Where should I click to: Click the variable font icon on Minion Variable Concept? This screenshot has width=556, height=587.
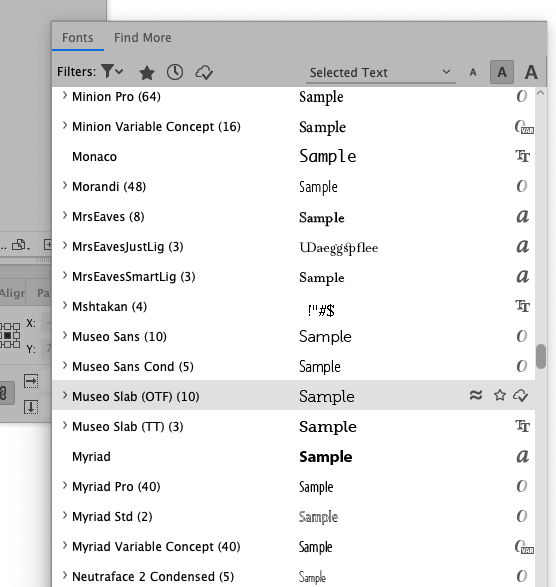coord(524,127)
